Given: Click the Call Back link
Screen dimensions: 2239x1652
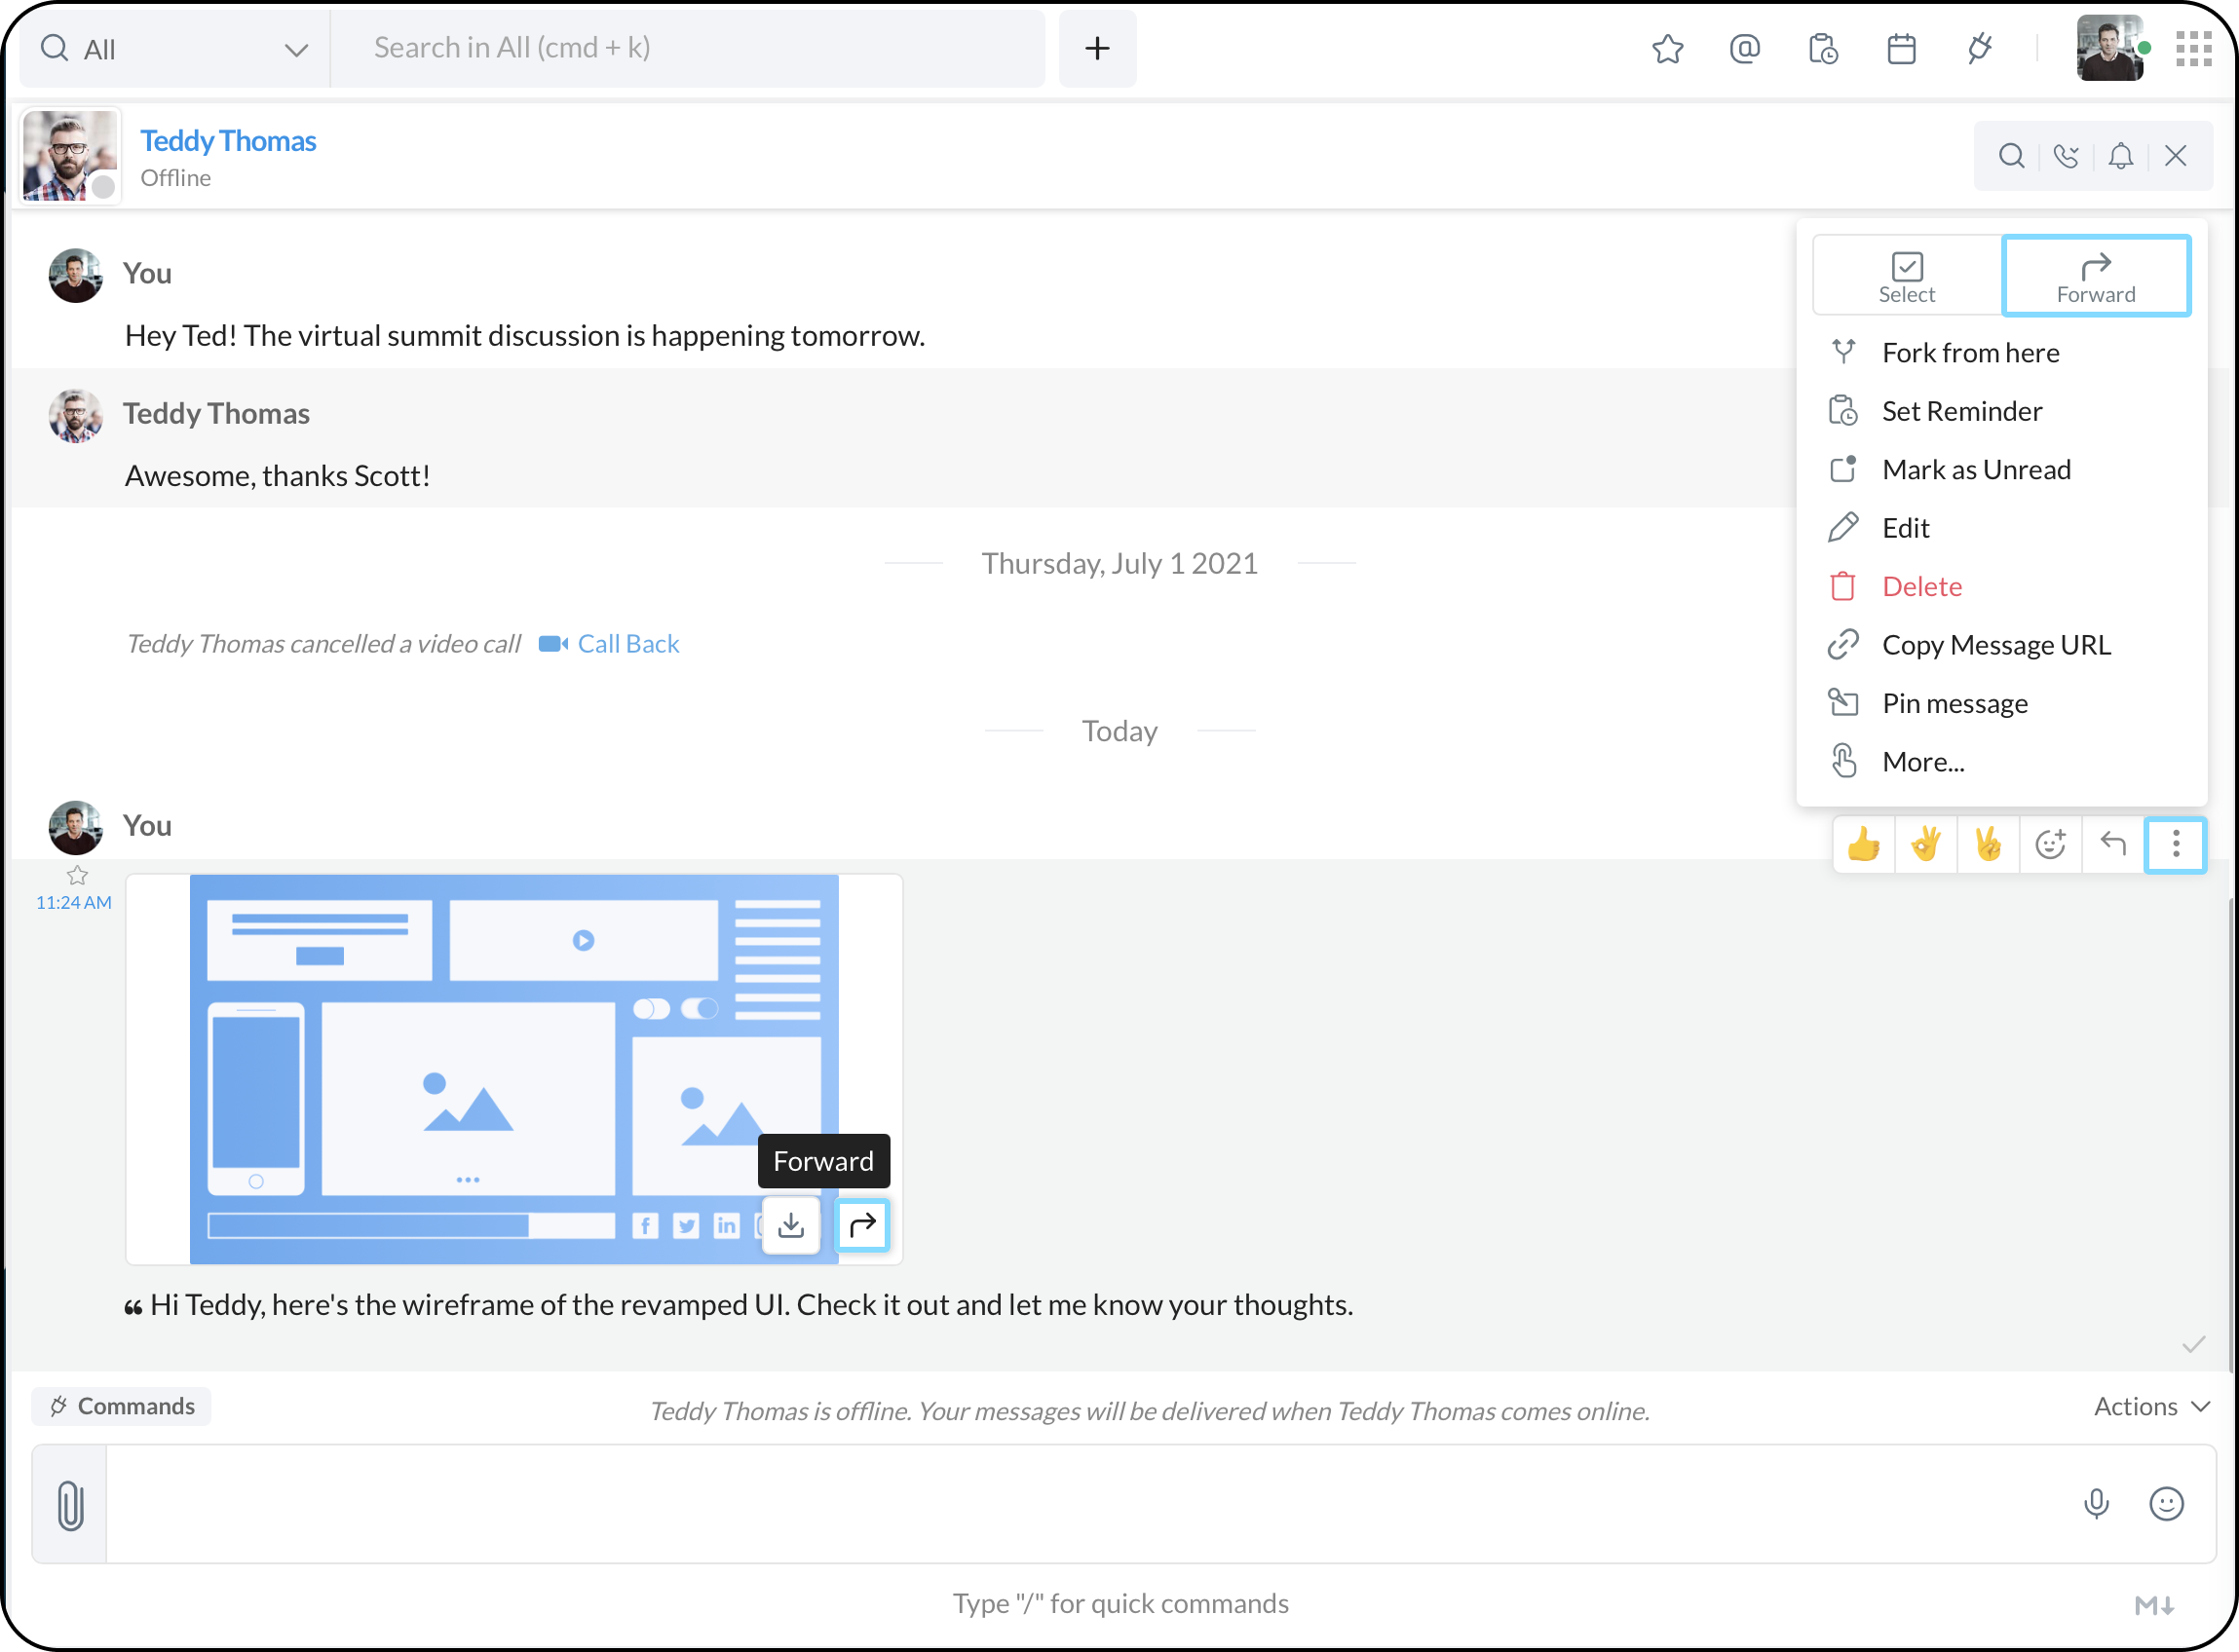Looking at the screenshot, I should click(627, 643).
